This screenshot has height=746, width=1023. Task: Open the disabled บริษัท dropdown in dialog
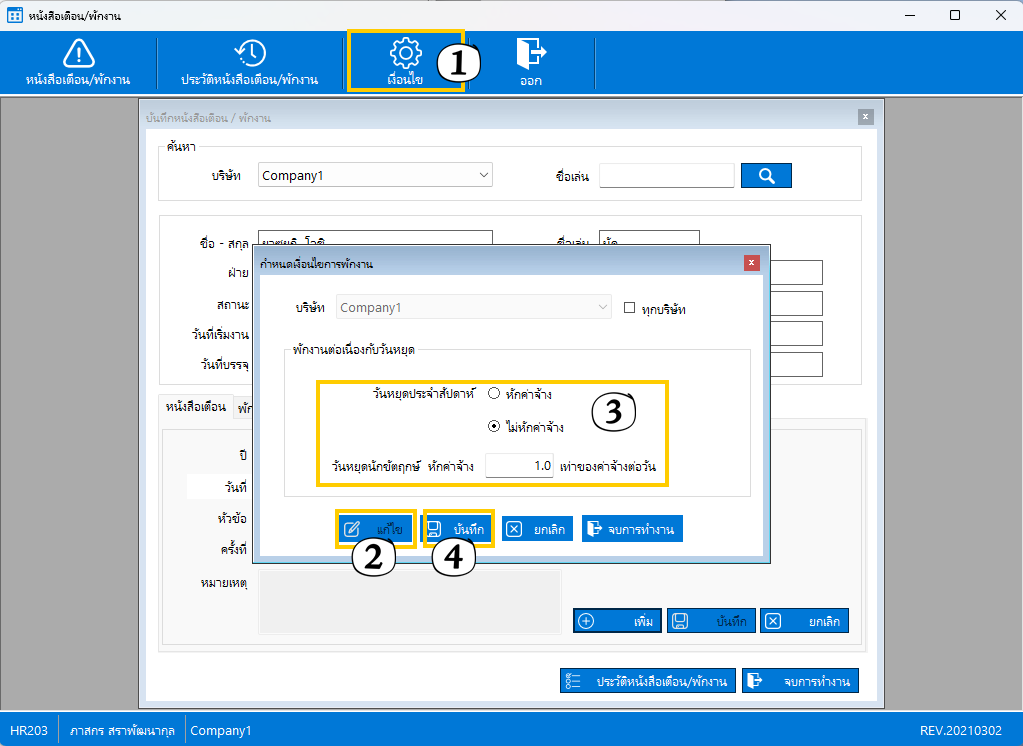click(474, 307)
